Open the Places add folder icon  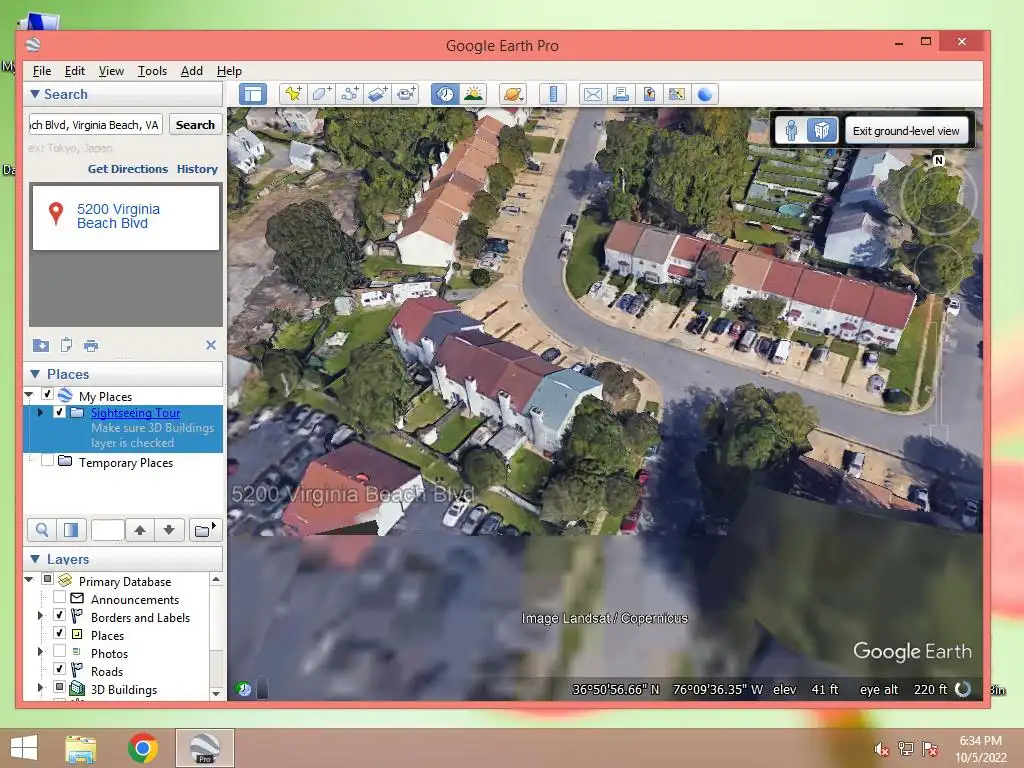coord(204,530)
